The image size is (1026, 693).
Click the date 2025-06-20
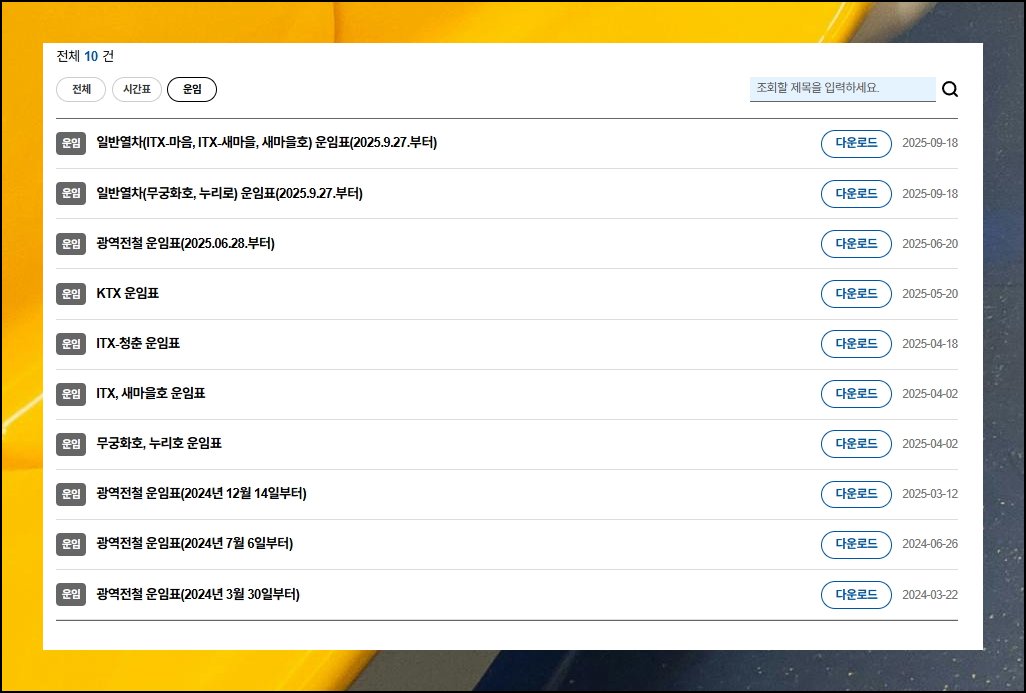[x=930, y=243]
